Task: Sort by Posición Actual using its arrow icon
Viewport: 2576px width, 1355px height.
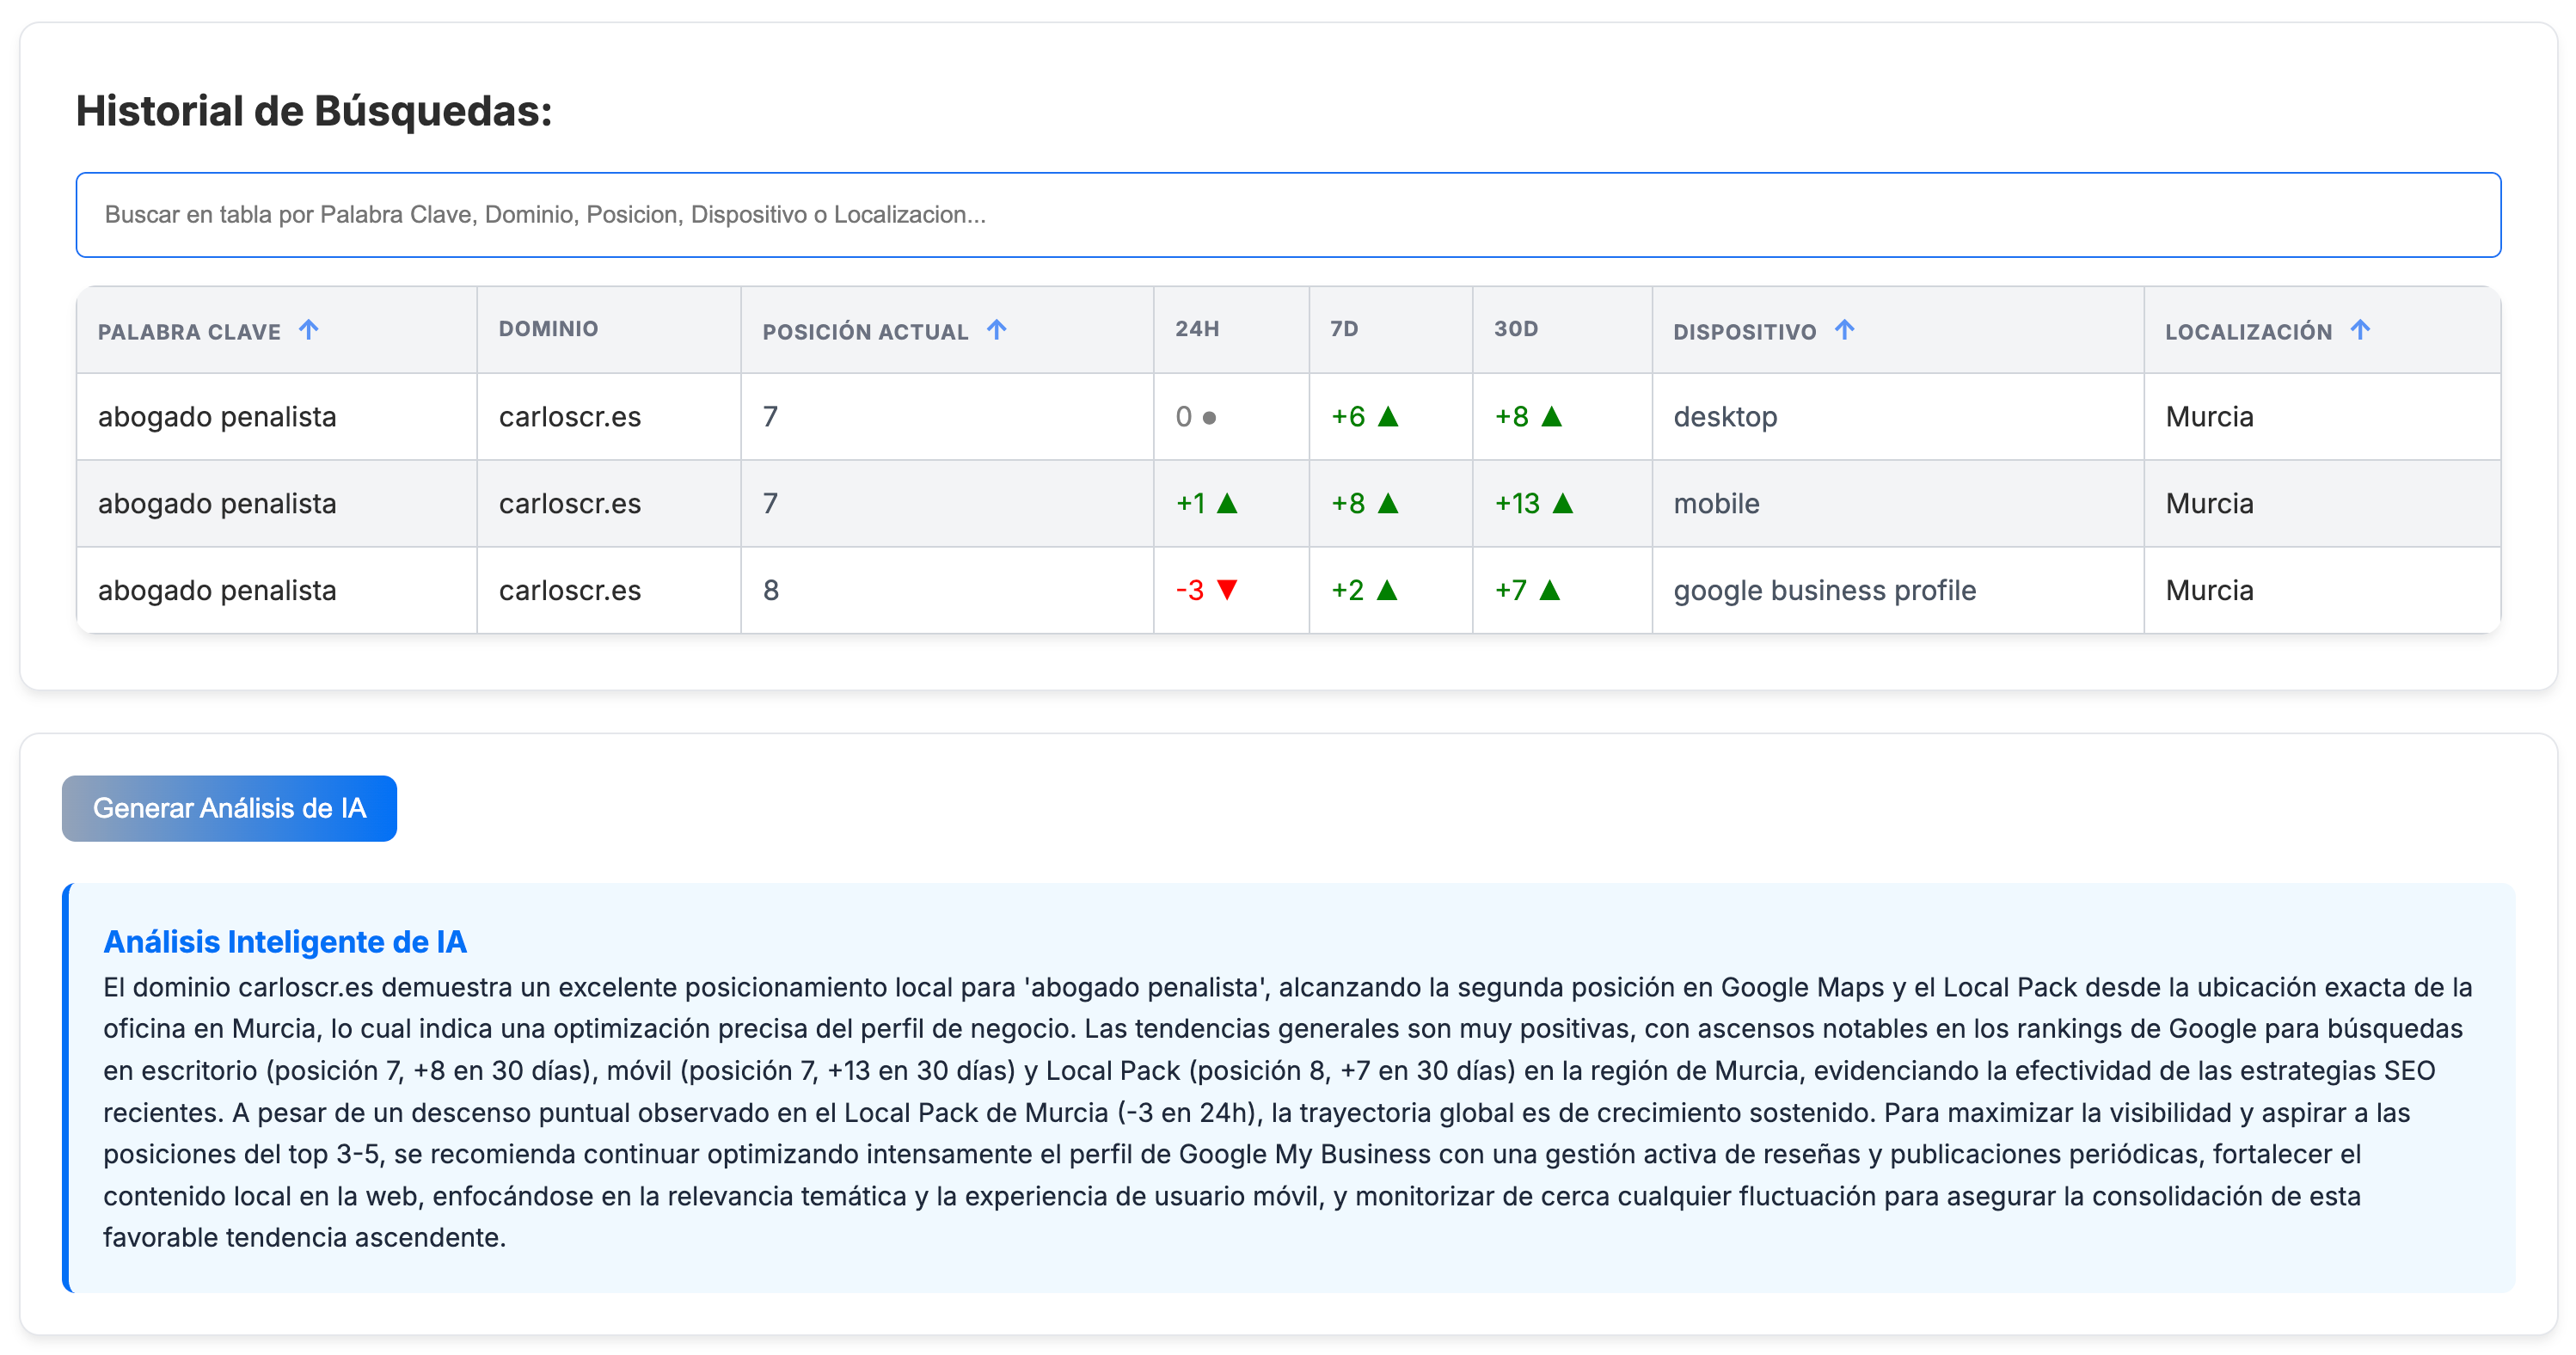Action: point(997,330)
